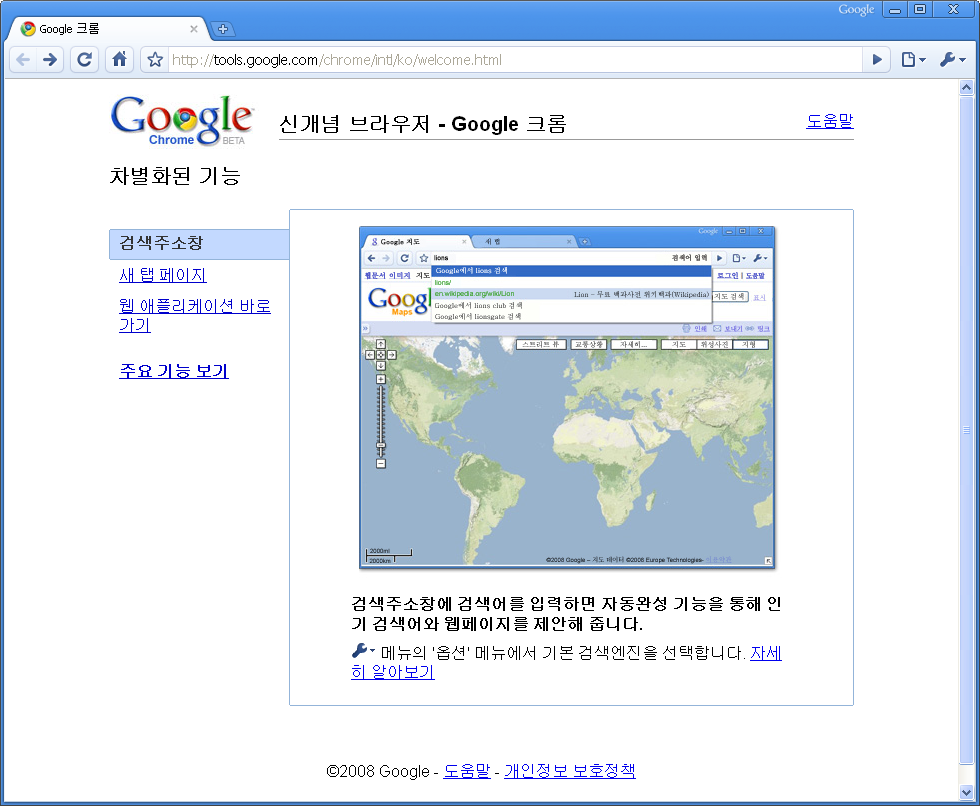
Task: Click the ©2008 Google footer text
Action: tap(378, 771)
